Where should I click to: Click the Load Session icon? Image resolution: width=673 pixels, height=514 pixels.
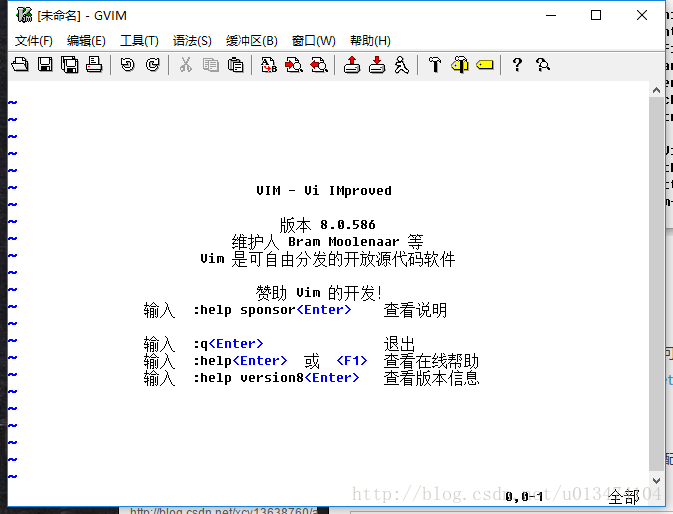pos(352,65)
